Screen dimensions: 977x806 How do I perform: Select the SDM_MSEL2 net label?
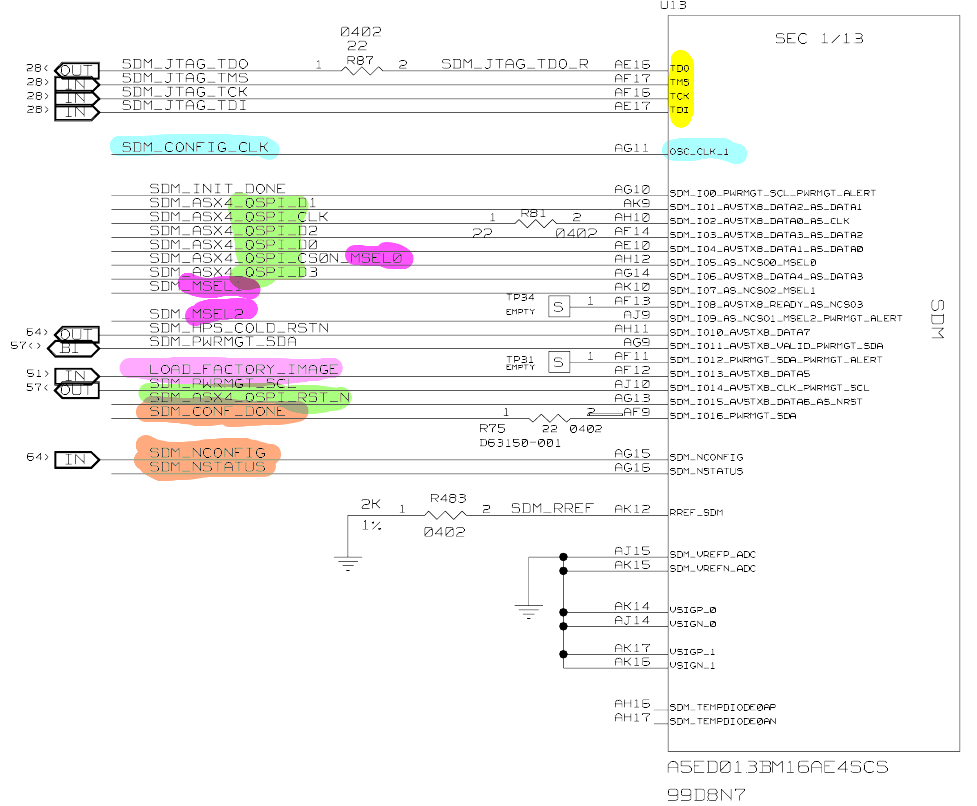click(x=196, y=313)
